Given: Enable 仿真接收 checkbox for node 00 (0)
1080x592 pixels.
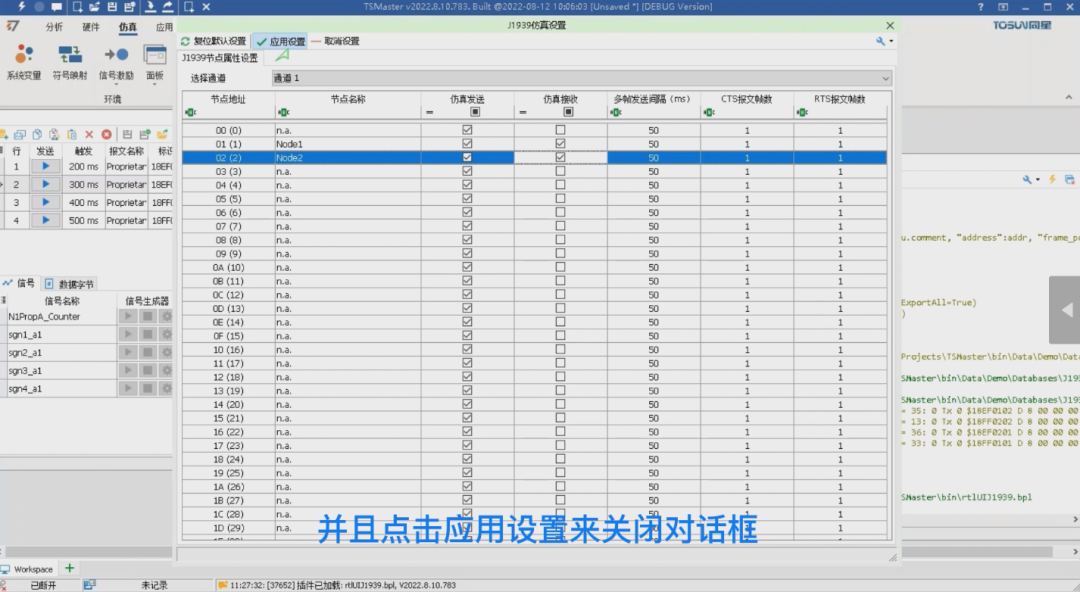Looking at the screenshot, I should [560, 130].
